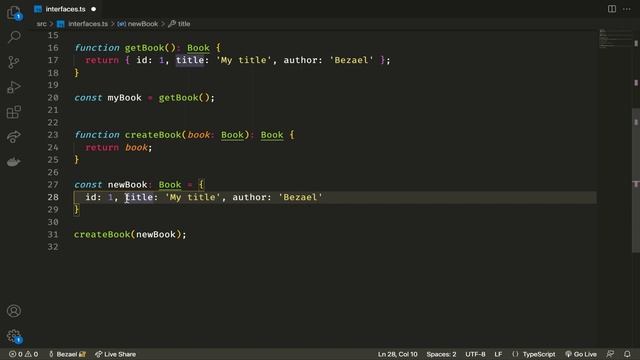Click the interfaces.ts breadcrumb segment
Viewport: 640px width, 360px height.
[88, 24]
